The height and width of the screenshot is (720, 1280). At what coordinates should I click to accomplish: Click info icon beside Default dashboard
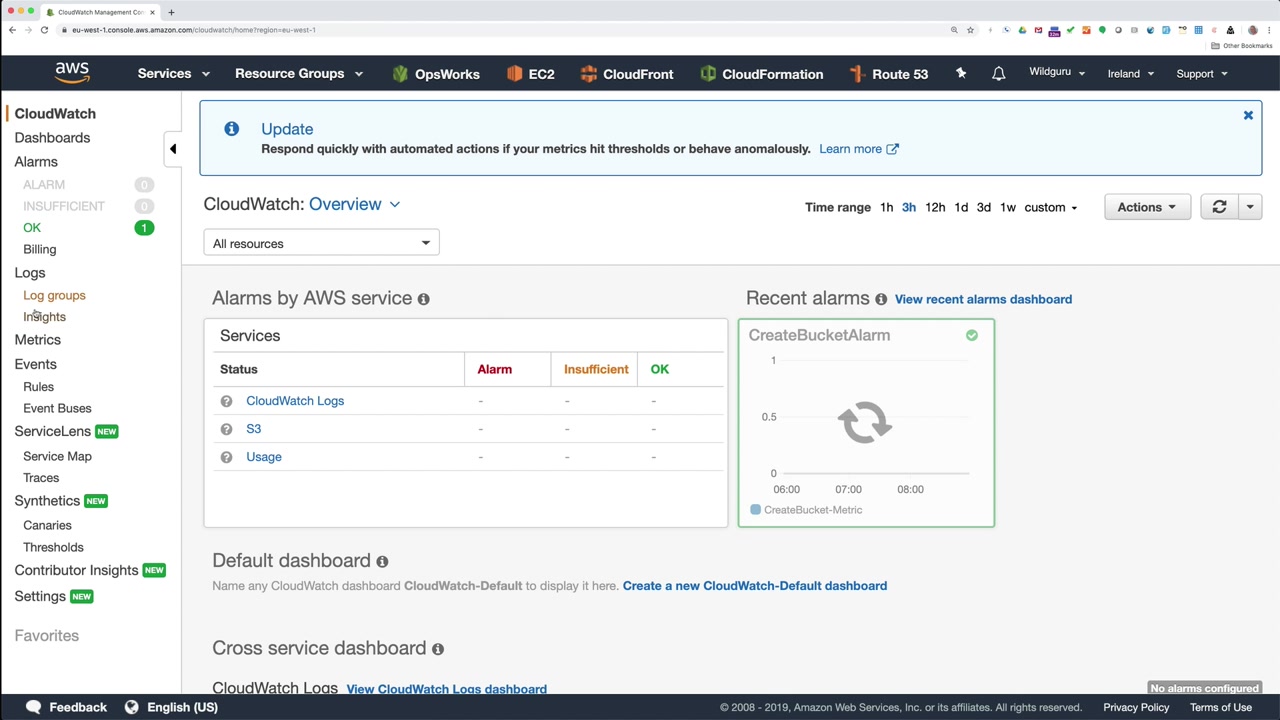382,562
